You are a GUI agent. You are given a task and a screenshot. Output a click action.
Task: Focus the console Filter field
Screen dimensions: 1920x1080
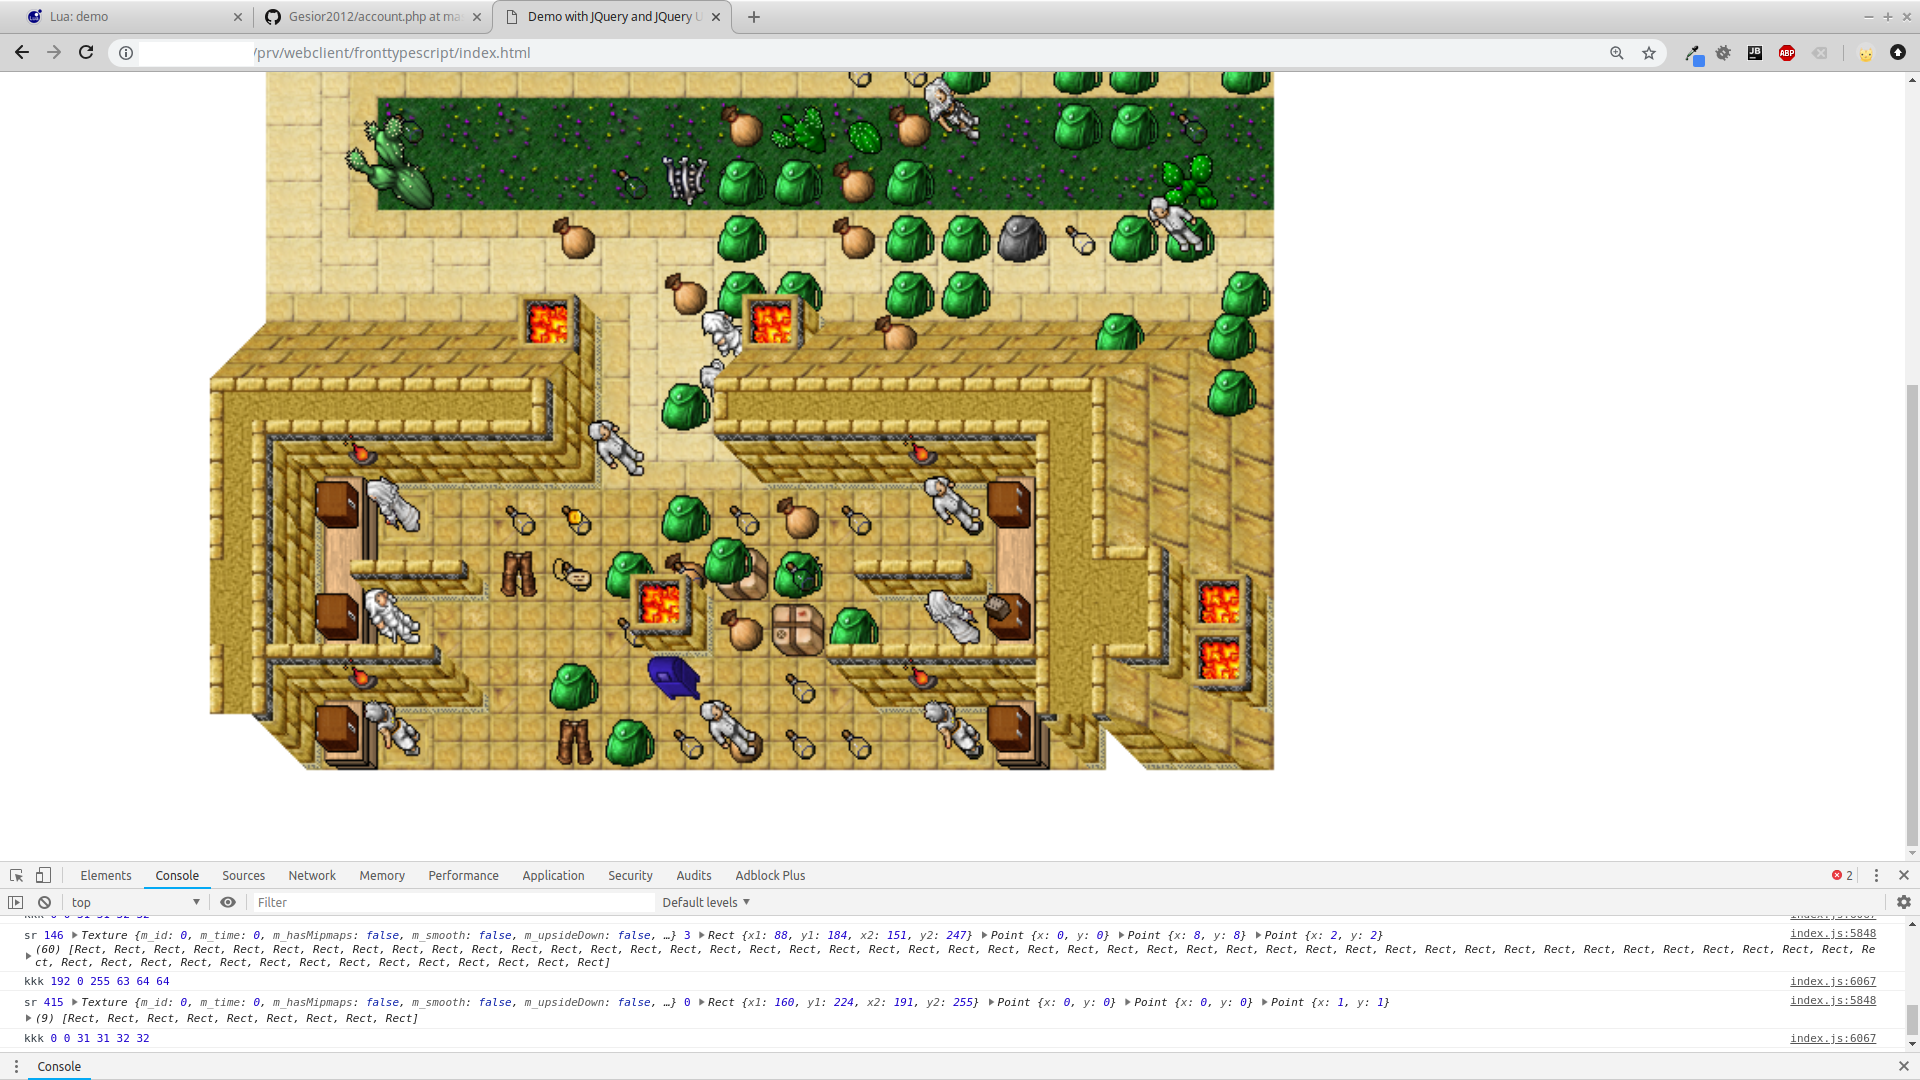pos(454,902)
